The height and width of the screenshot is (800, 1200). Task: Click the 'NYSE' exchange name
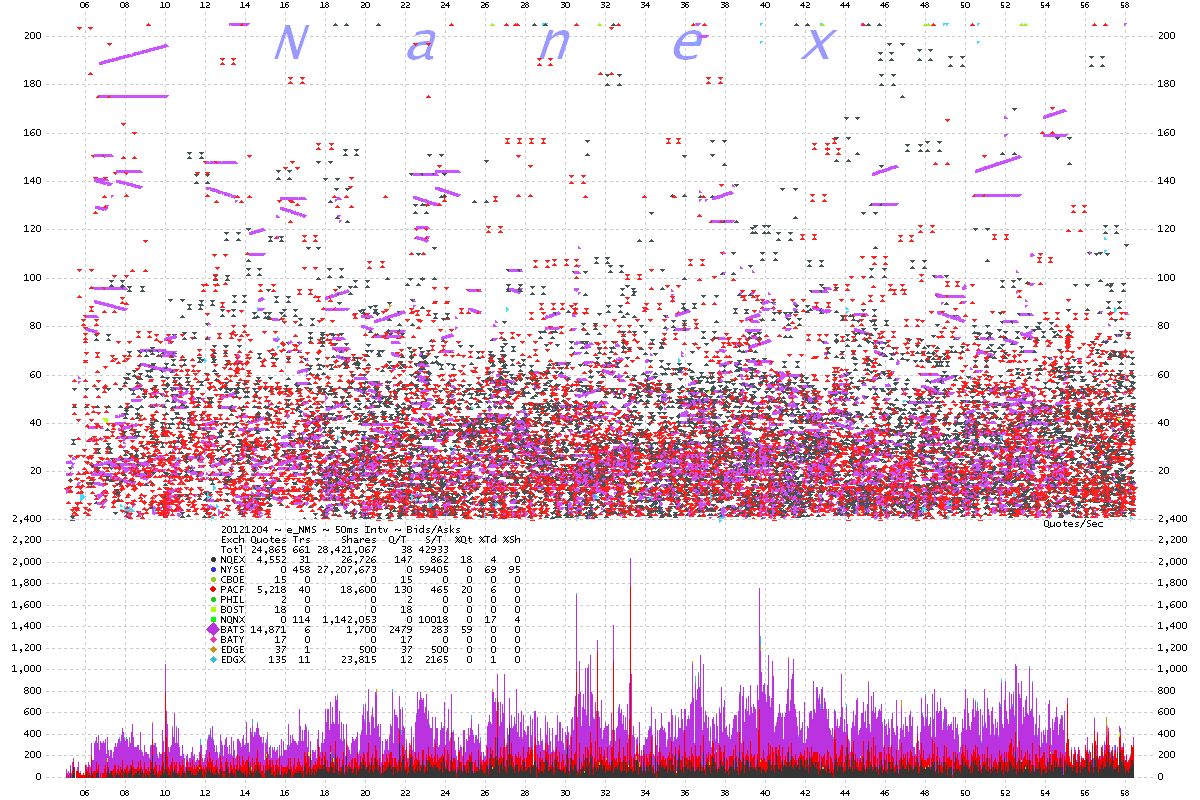[232, 570]
